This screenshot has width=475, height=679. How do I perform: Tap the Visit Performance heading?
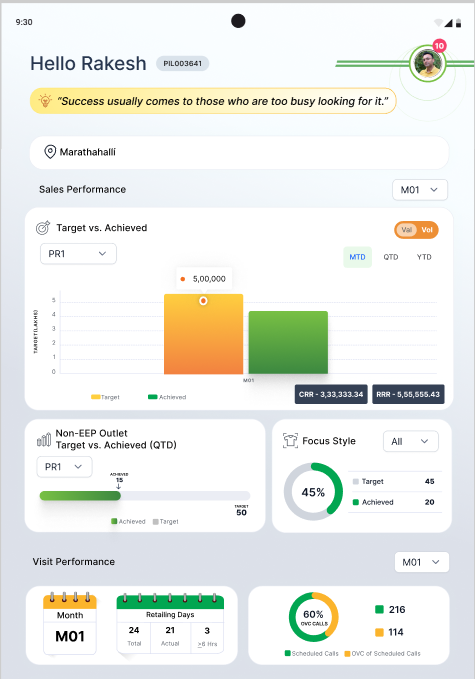coord(74,562)
